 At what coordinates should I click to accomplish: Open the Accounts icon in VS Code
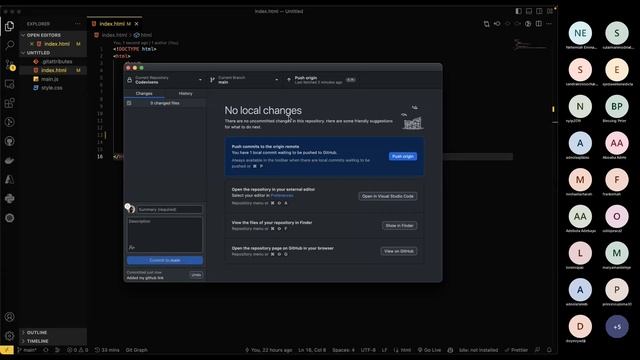(x=9, y=317)
